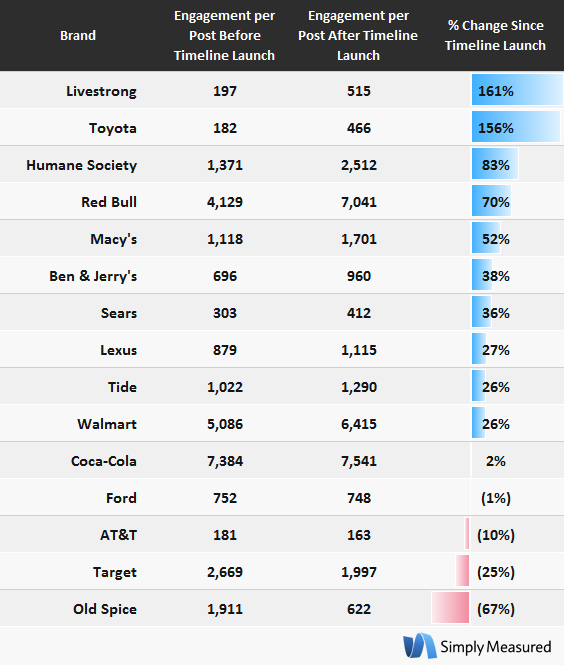Viewport: 564px width, 665px height.
Task: Click Red Bull's 7,041 after-launch value
Action: pyautogui.click(x=359, y=202)
